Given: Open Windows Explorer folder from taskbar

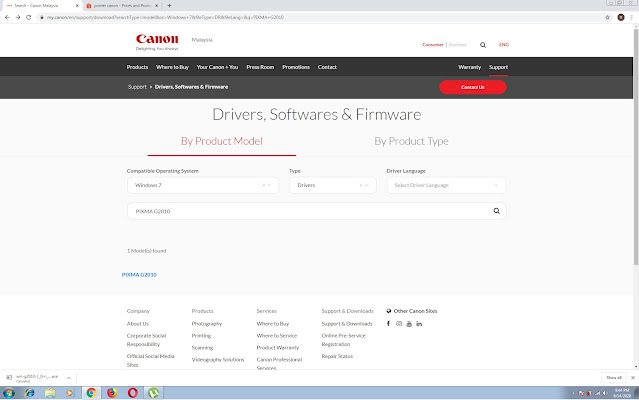Looking at the screenshot, I should pos(50,393).
